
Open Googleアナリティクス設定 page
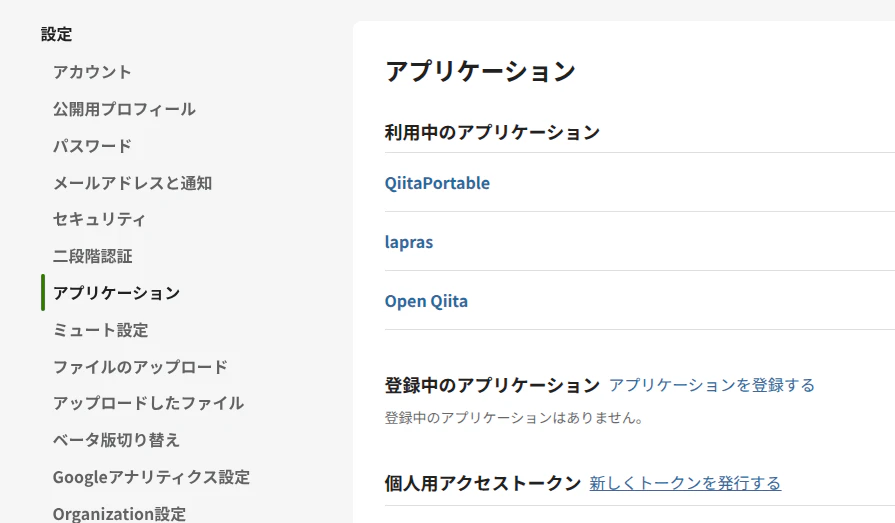click(x=151, y=477)
